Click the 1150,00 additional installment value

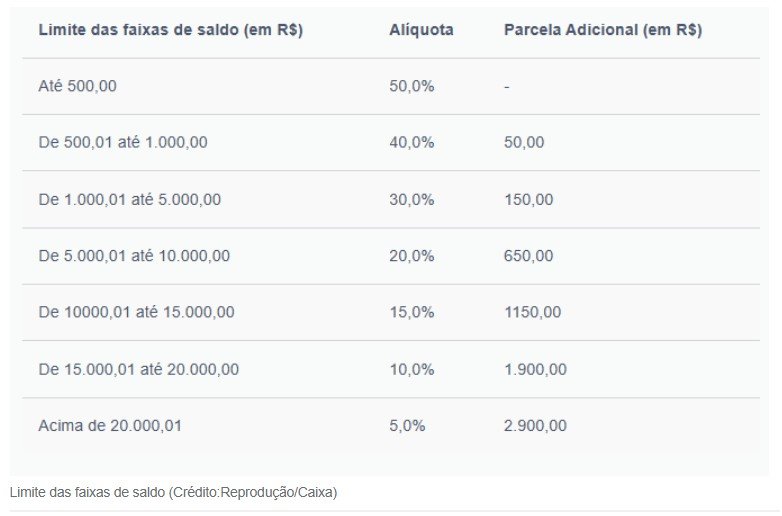(533, 312)
